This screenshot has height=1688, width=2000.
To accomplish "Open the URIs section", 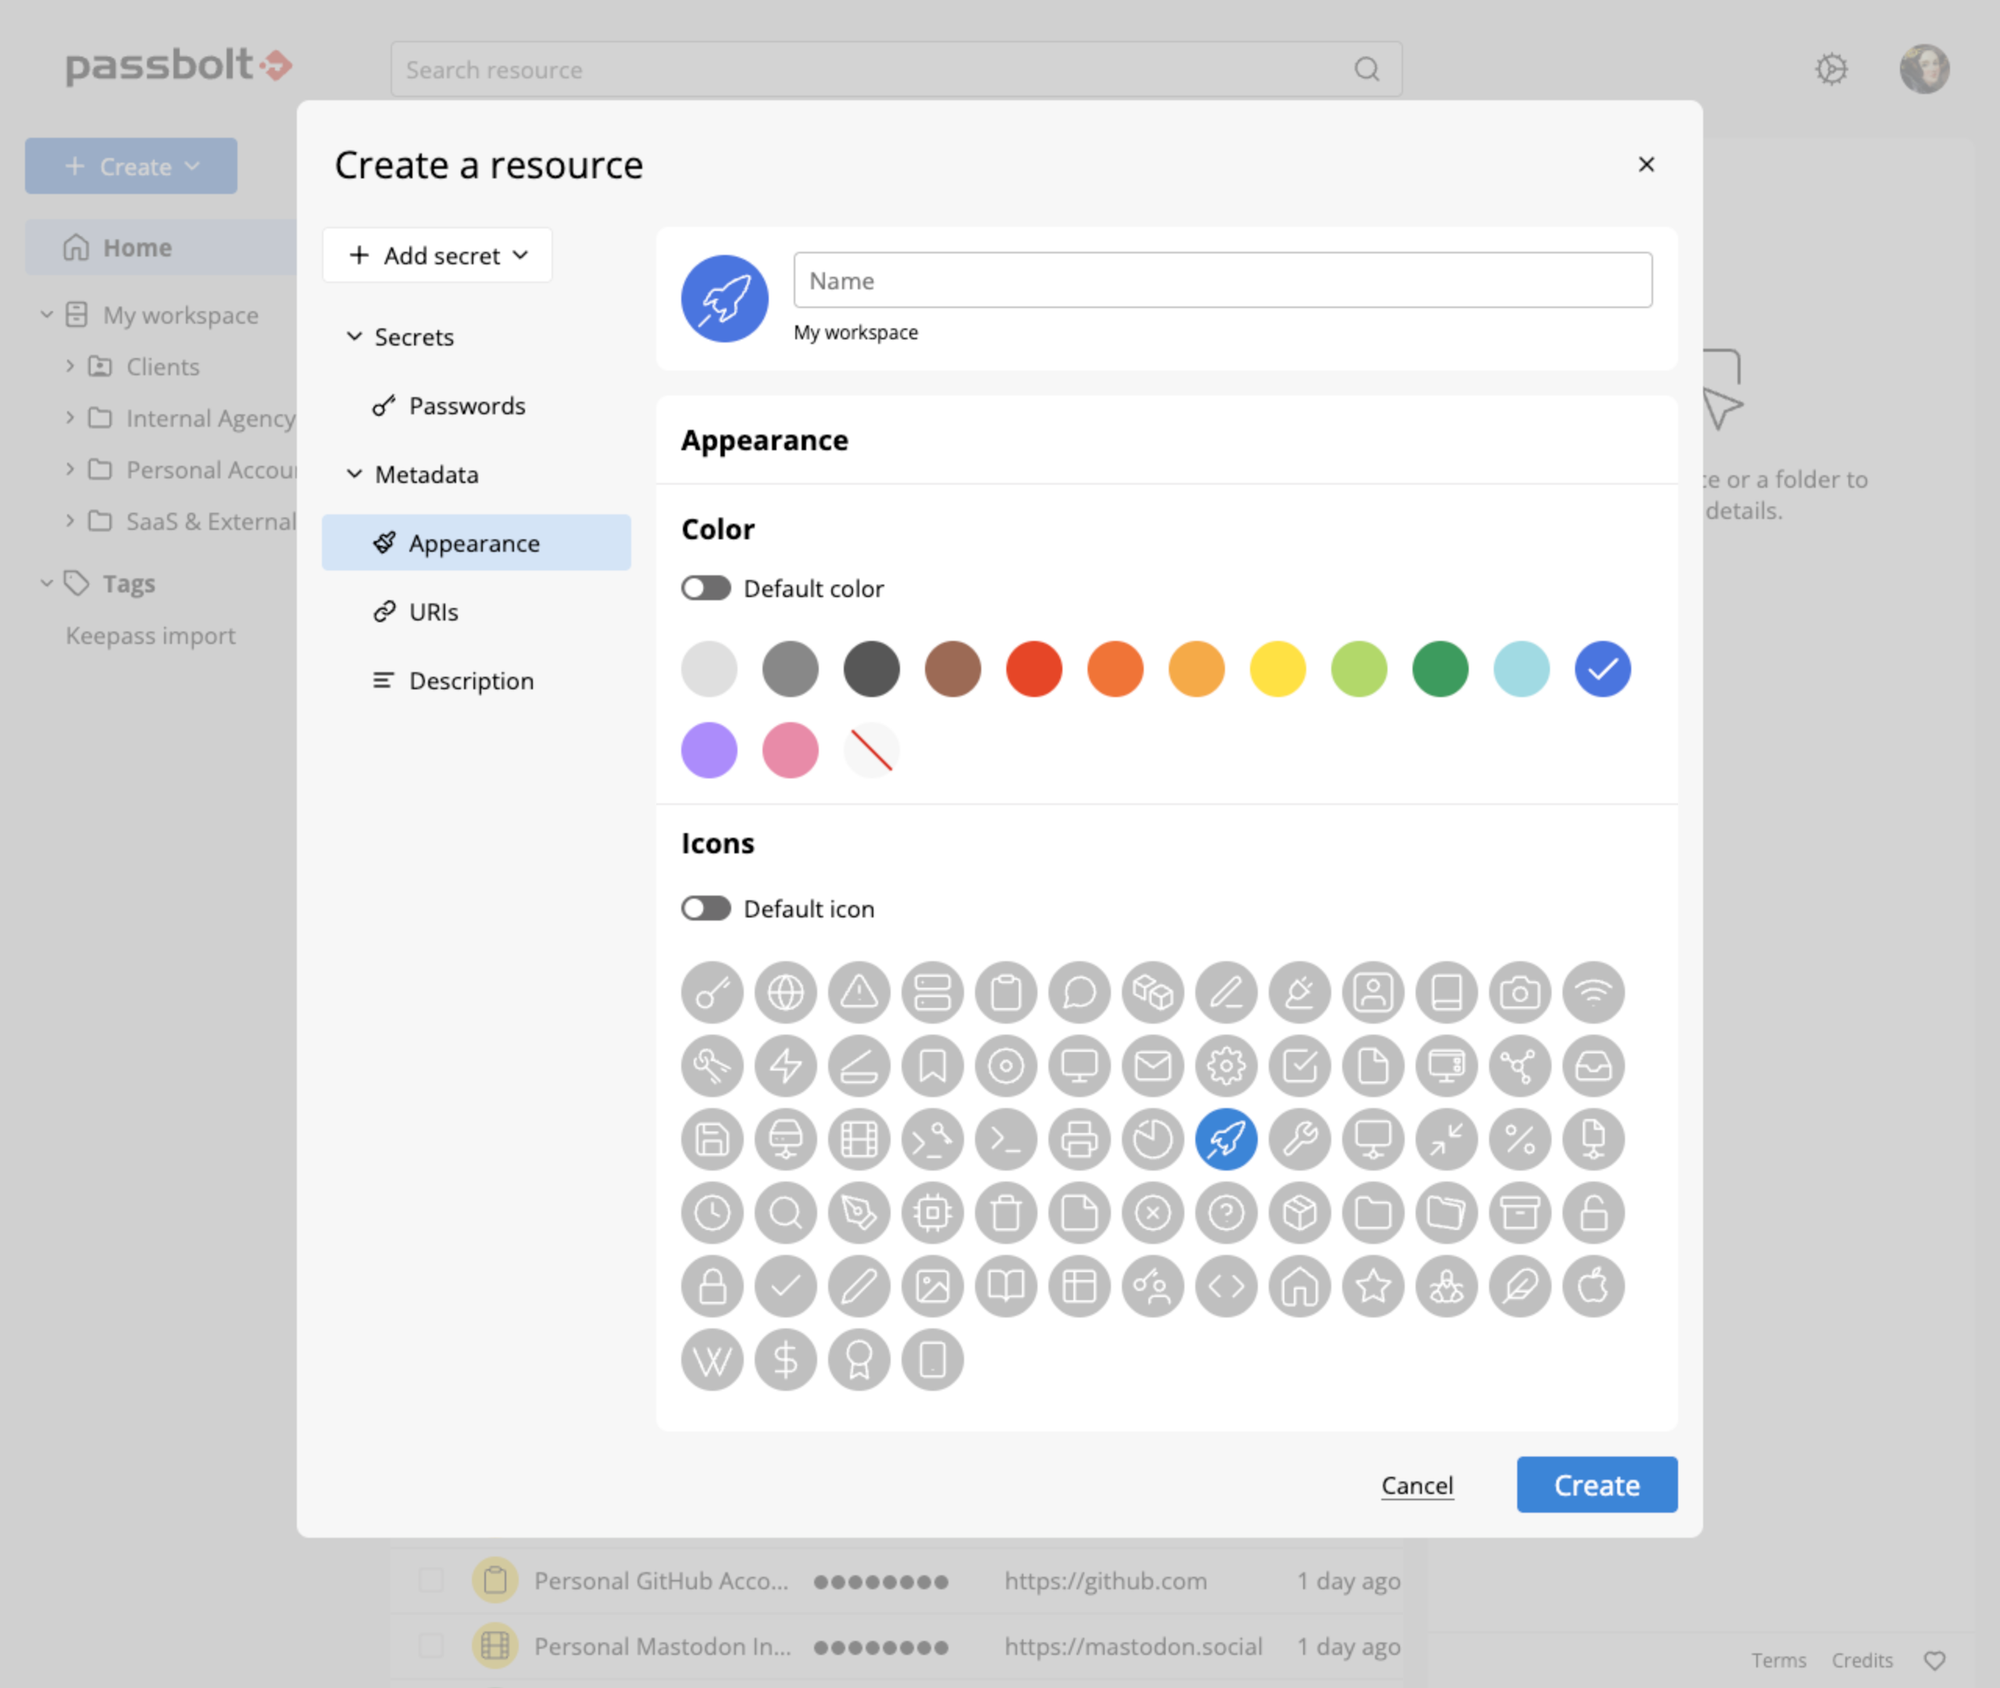I will 433,612.
